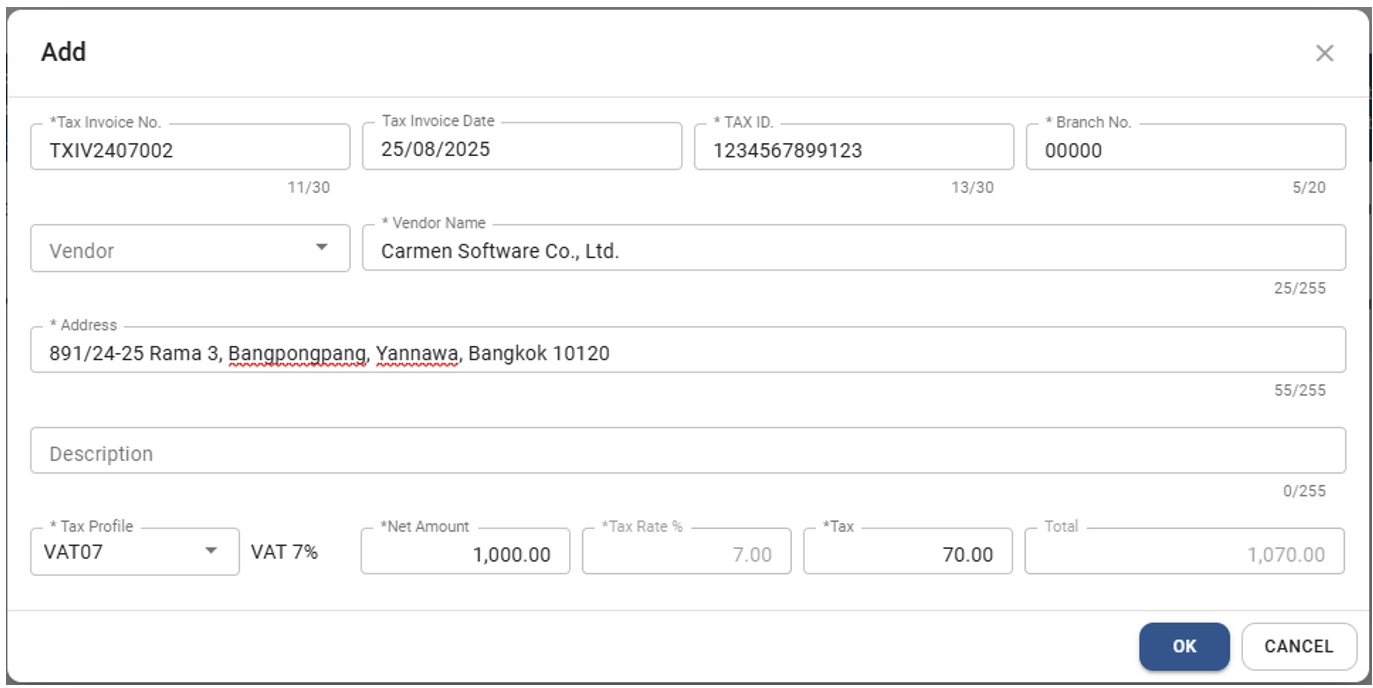Click into the TAX ID field

pos(853,150)
